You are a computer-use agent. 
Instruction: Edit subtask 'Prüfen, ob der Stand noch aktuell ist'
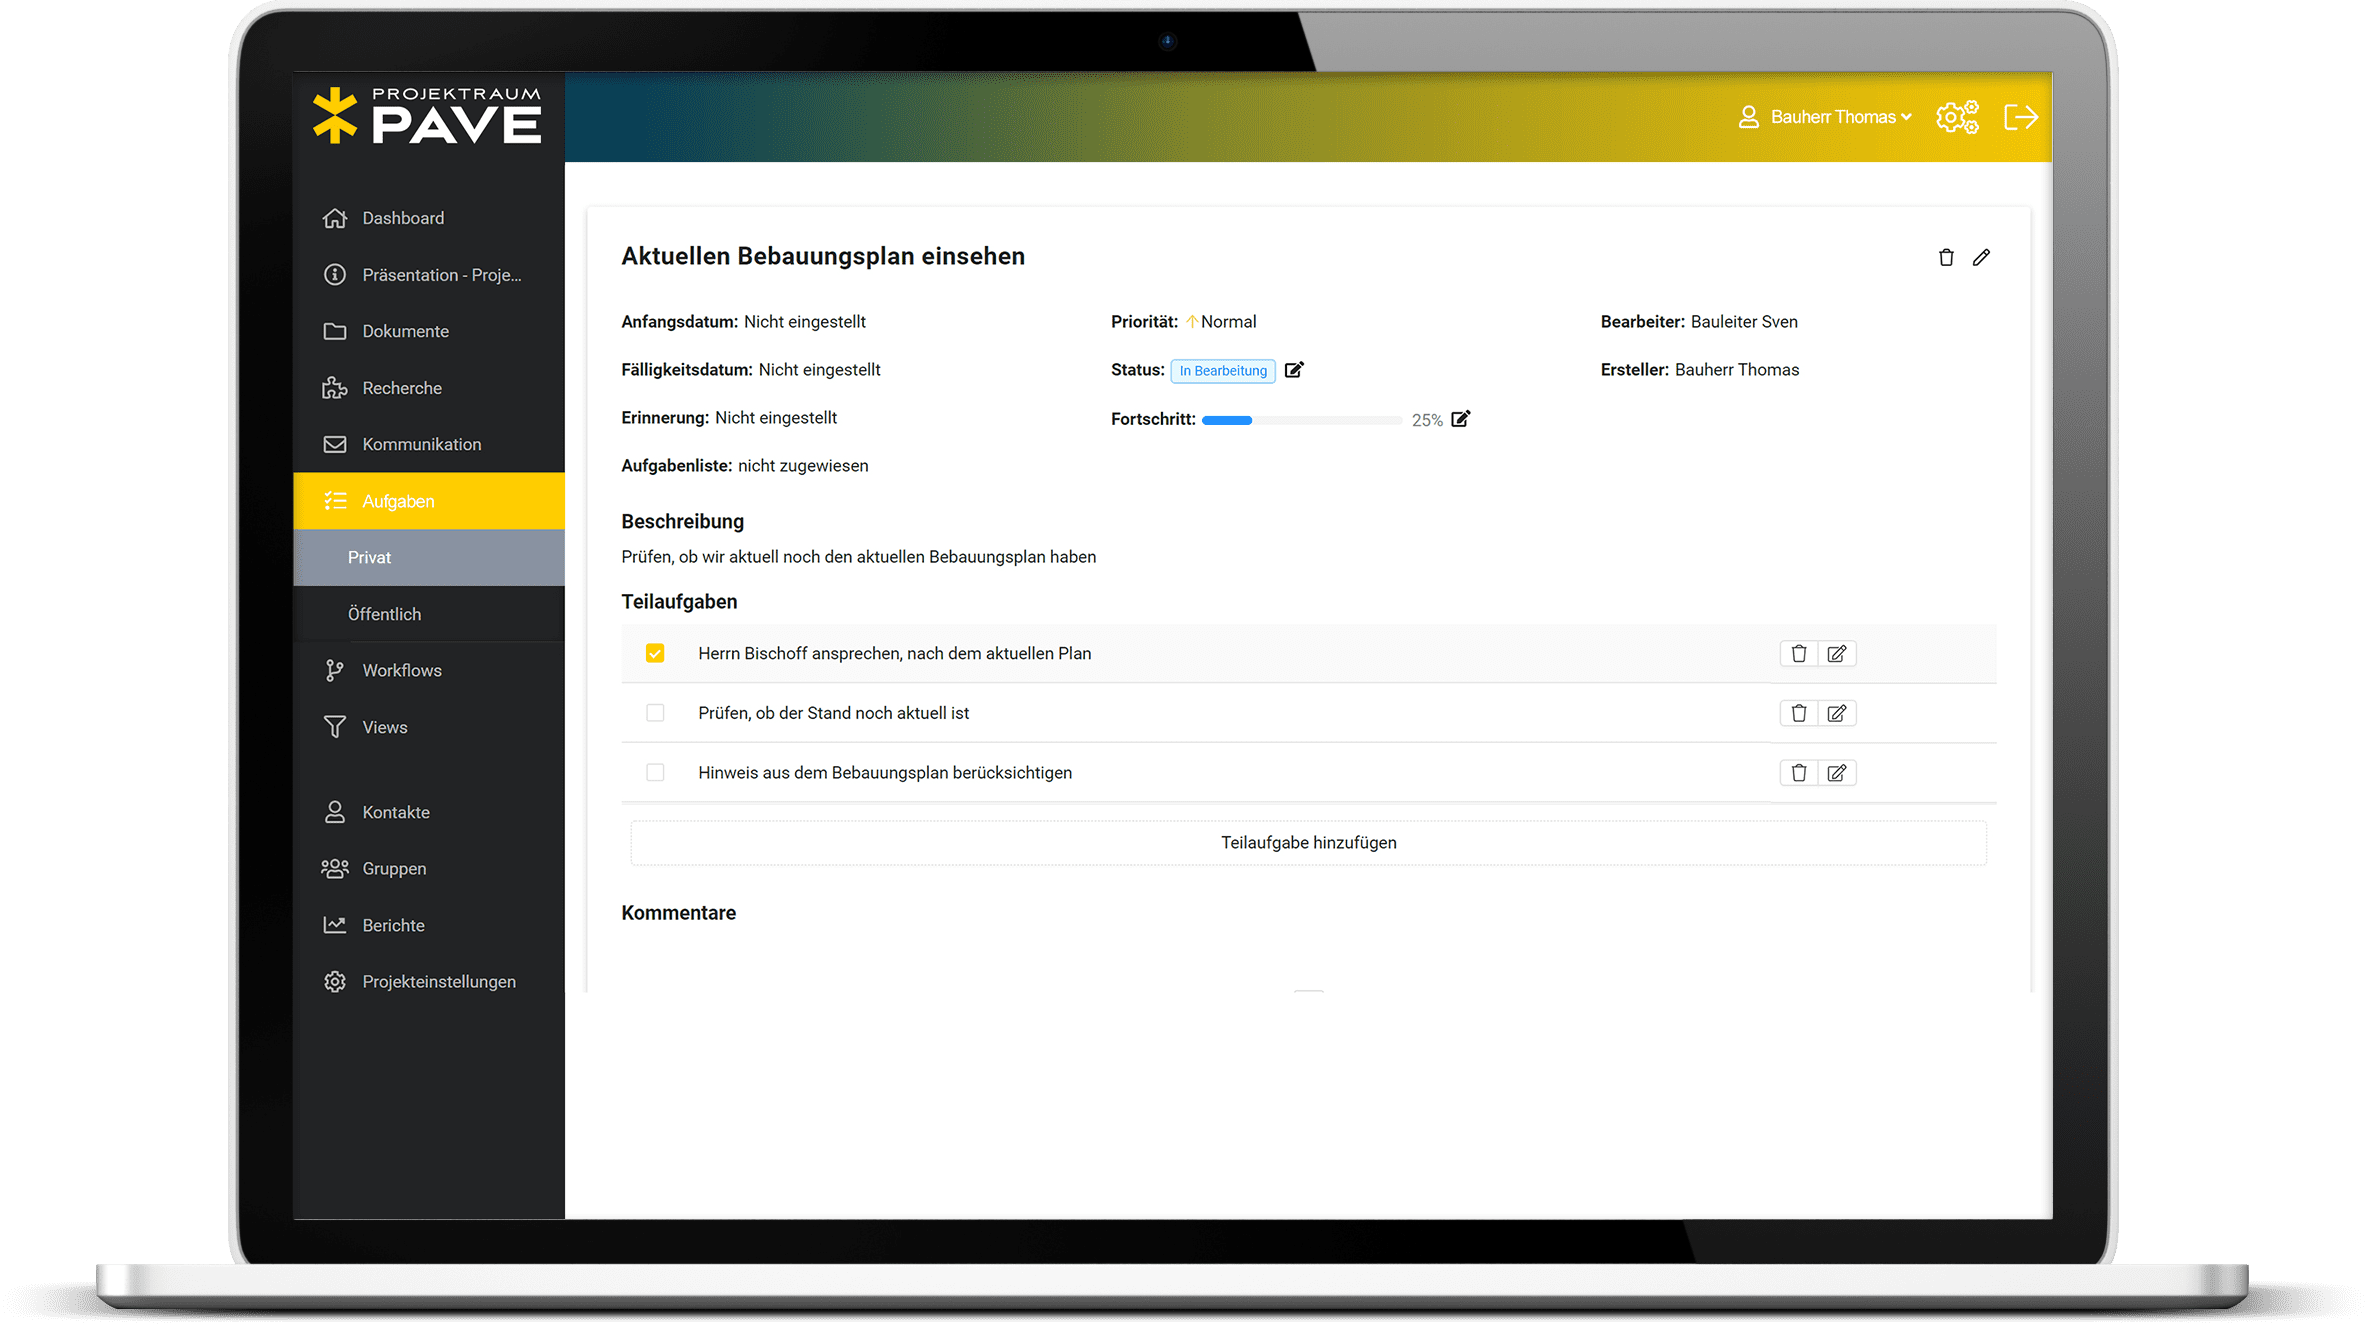[x=1837, y=714]
